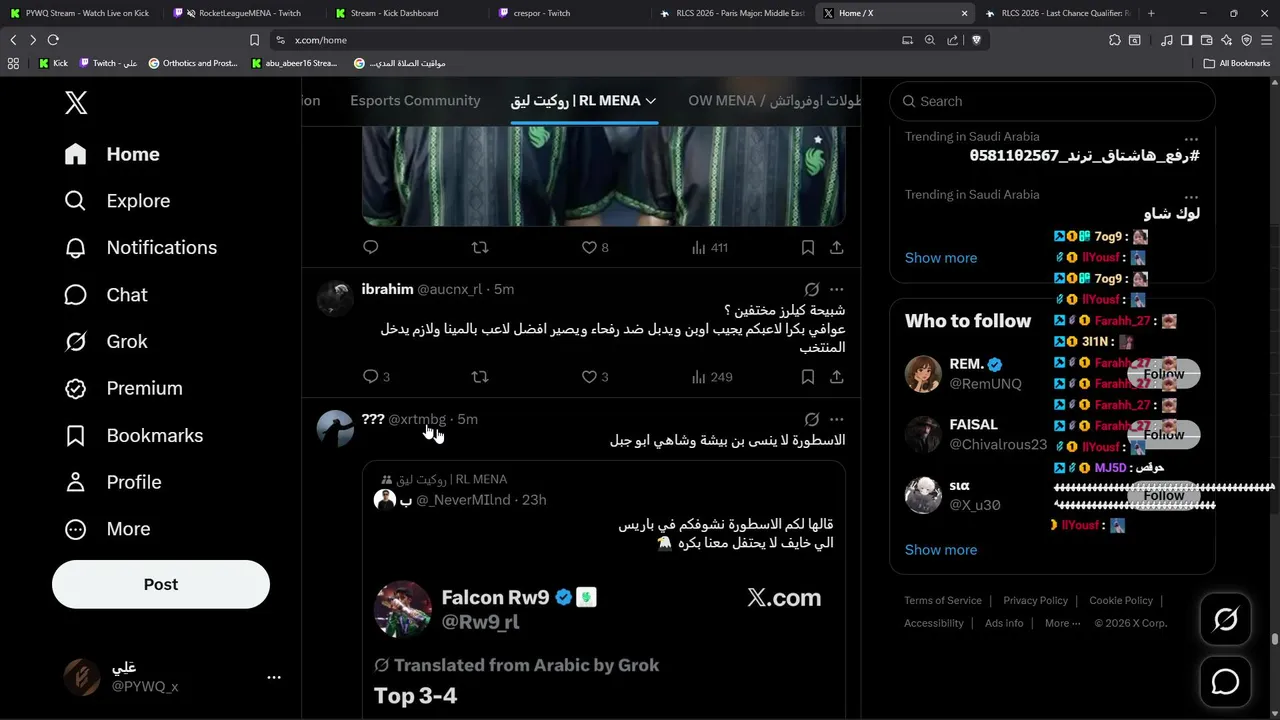Switch to the Esports Community tab

click(x=415, y=101)
